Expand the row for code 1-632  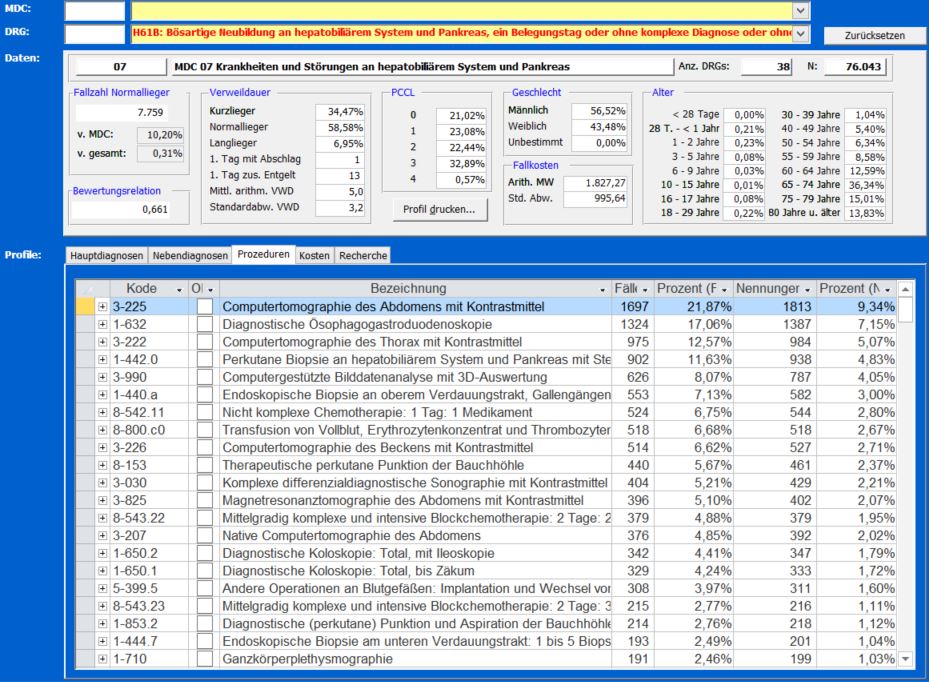click(x=102, y=324)
